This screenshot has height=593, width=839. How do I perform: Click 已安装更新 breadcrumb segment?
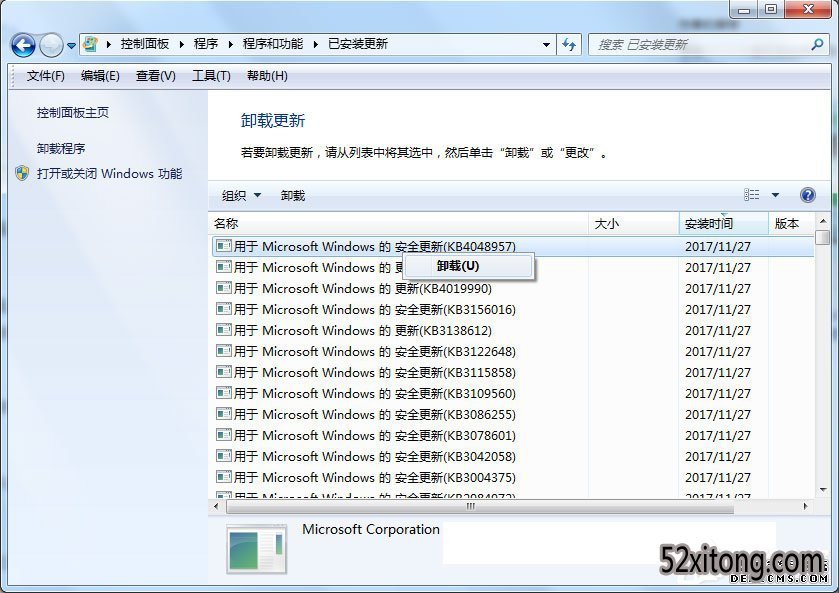coord(357,44)
